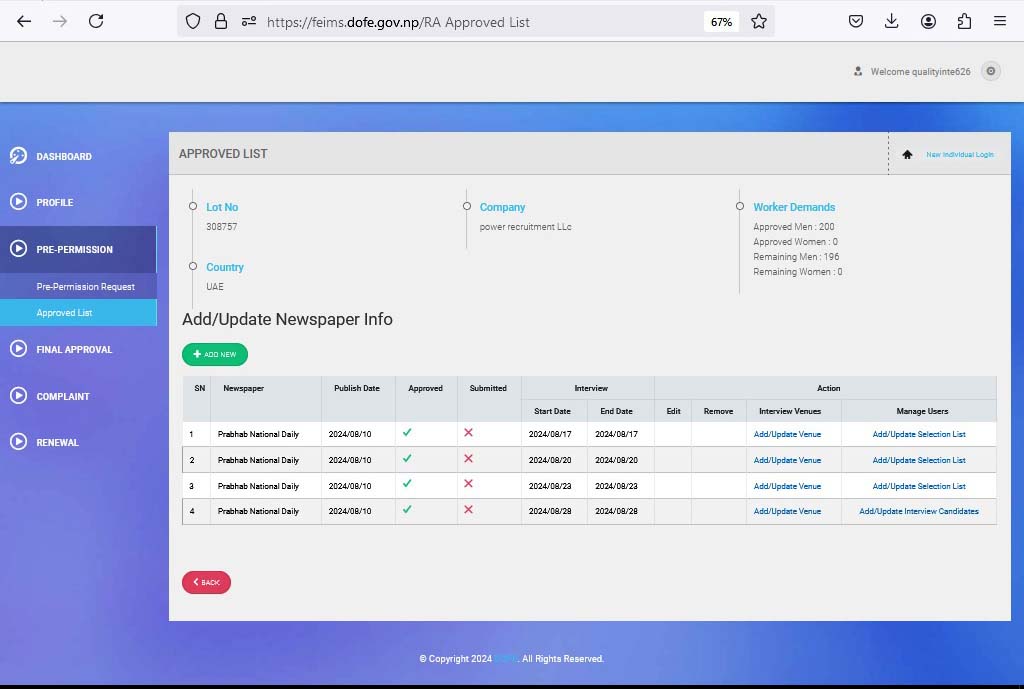Click the red Back button
The image size is (1024, 689).
(206, 582)
